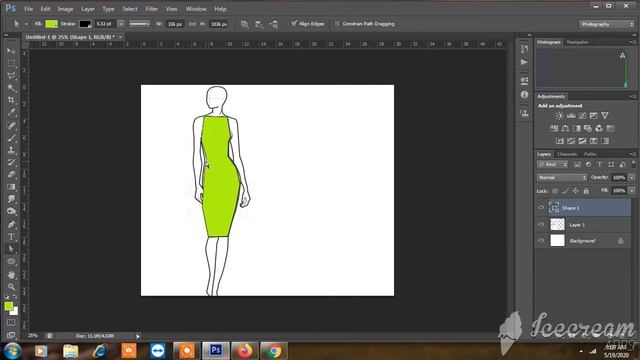Click the Vibrance triangle adjustment icon
640x360 pixels.
pos(605,116)
